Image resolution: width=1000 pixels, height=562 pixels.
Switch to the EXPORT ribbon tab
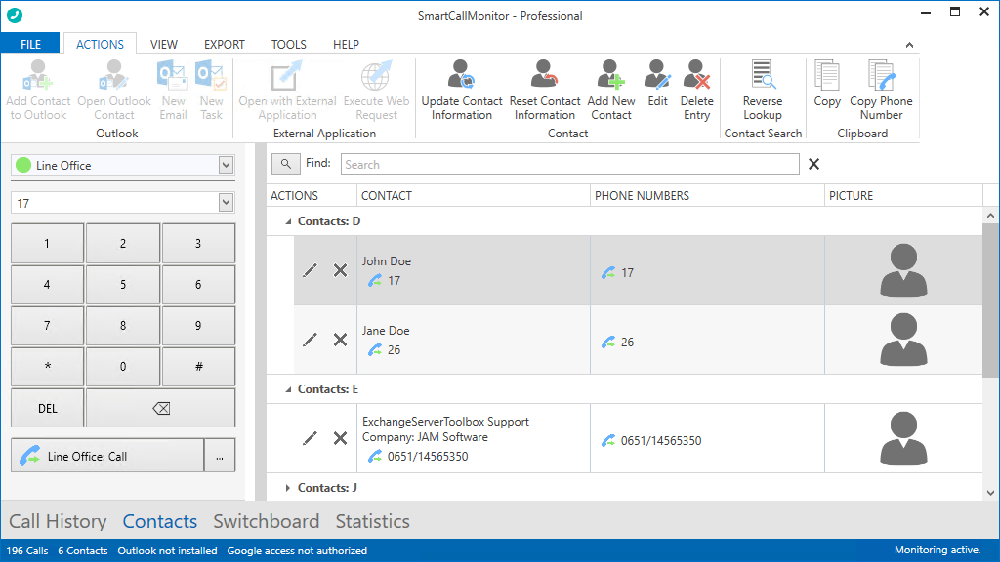coord(224,44)
